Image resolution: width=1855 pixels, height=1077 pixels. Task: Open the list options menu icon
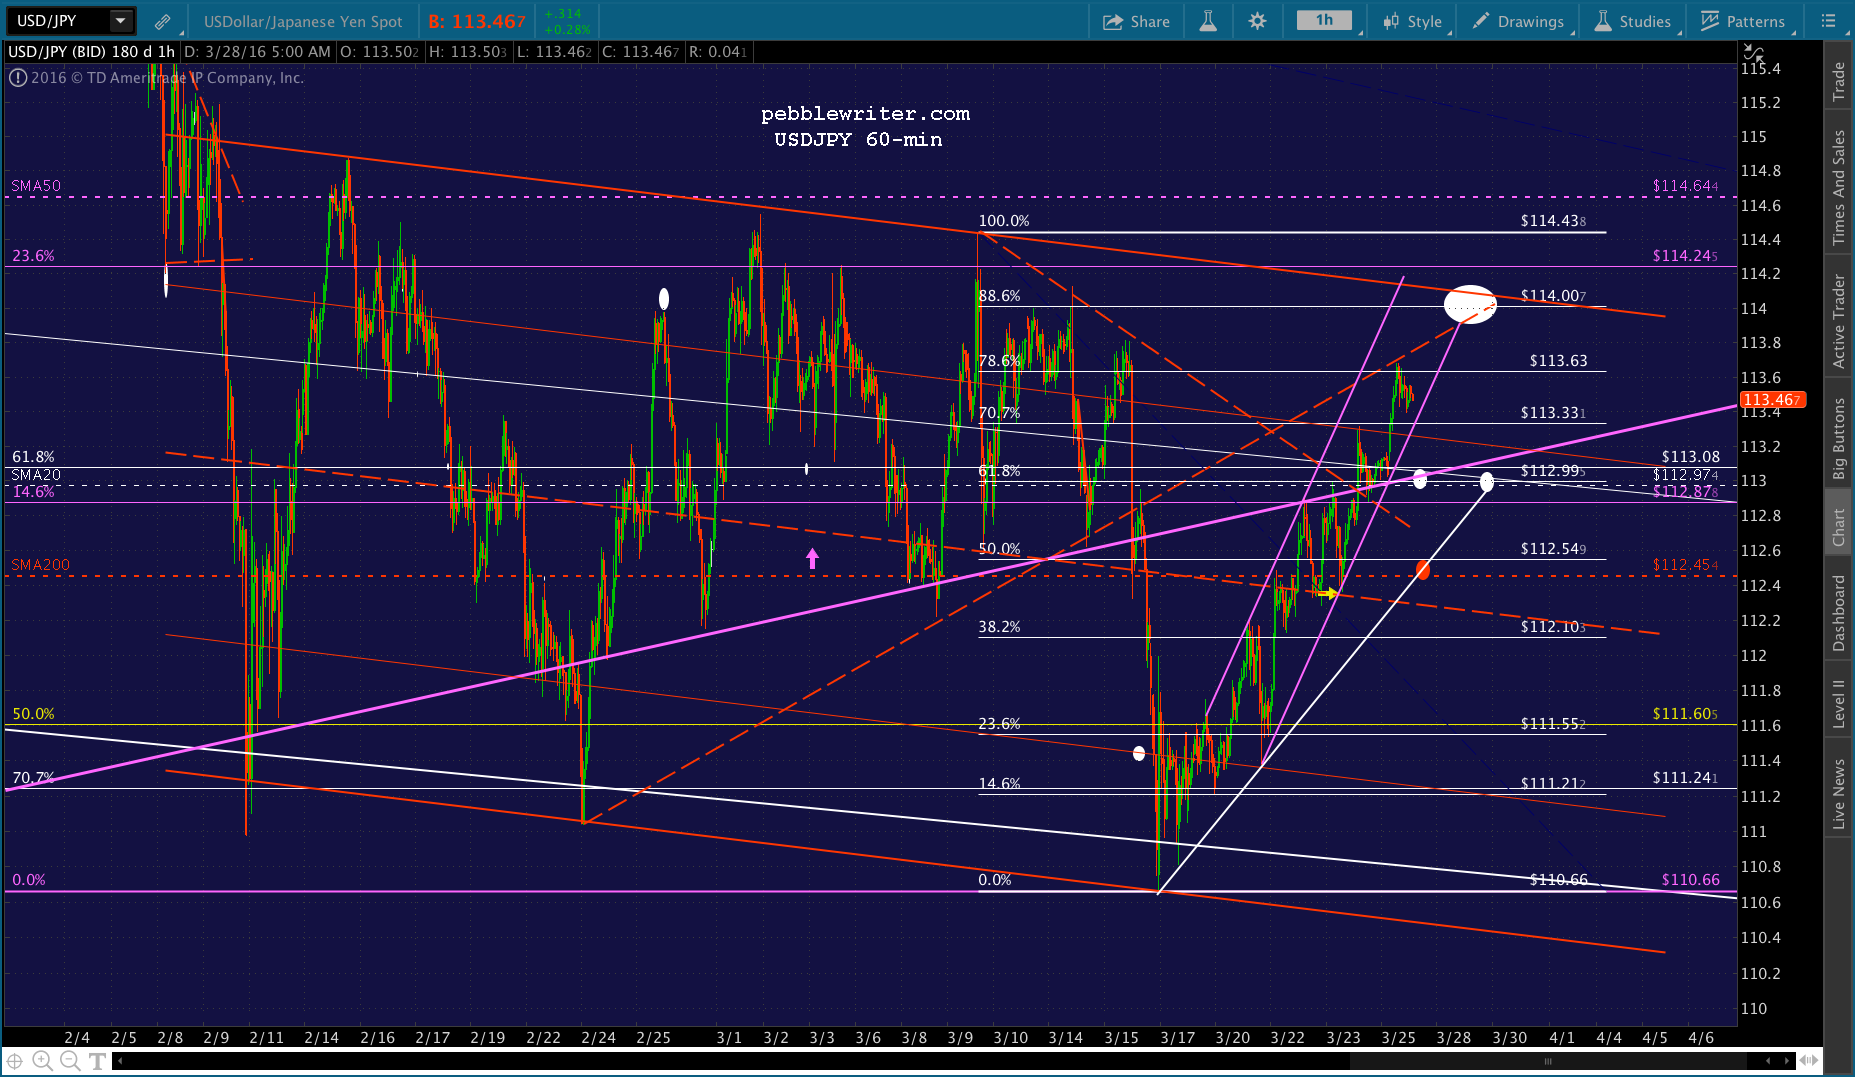pos(1829,21)
